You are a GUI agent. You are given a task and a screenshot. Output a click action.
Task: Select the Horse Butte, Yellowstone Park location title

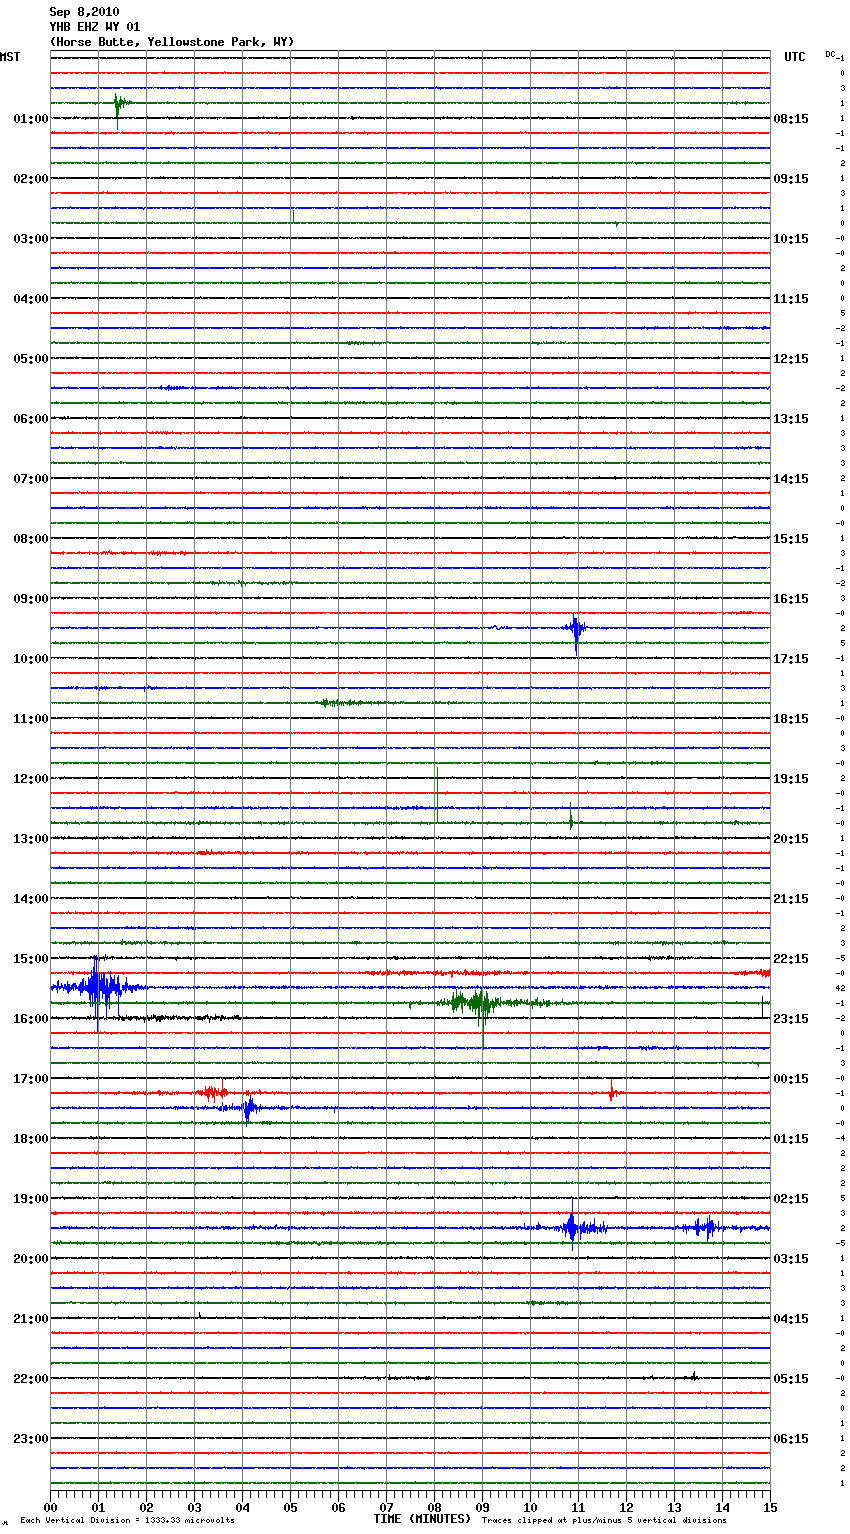click(x=172, y=42)
